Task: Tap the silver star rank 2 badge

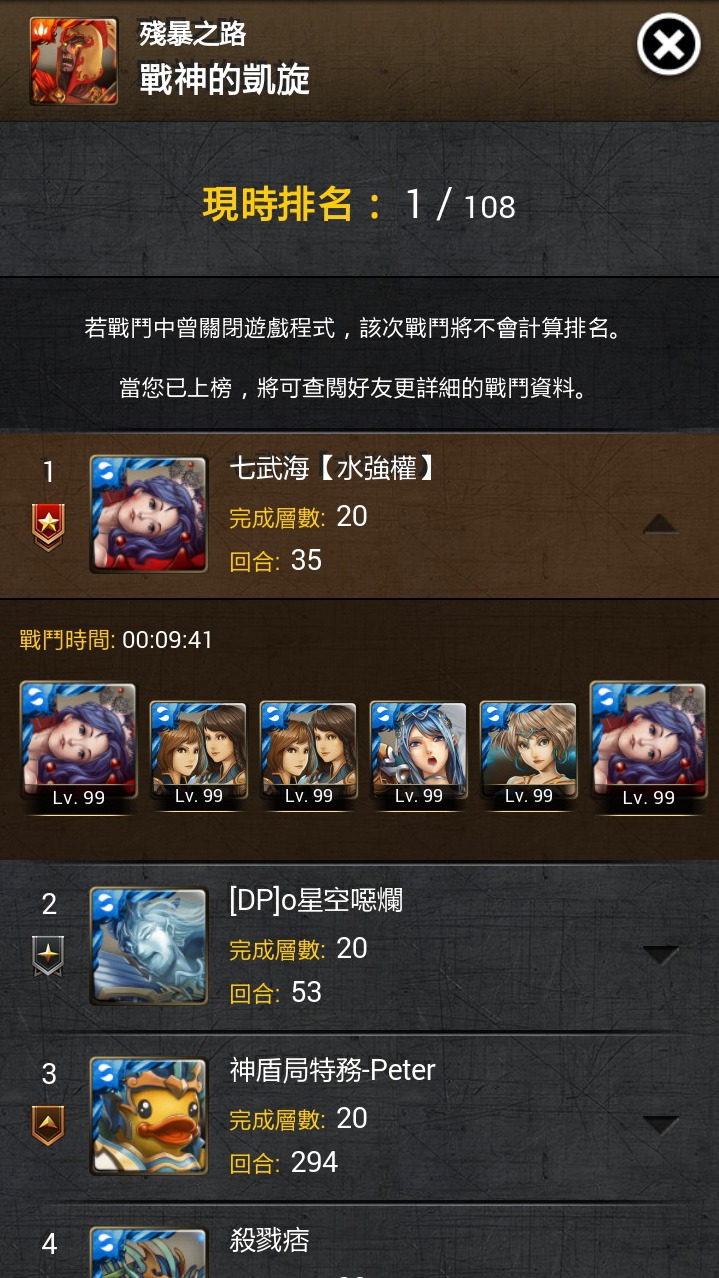Action: (x=48, y=957)
